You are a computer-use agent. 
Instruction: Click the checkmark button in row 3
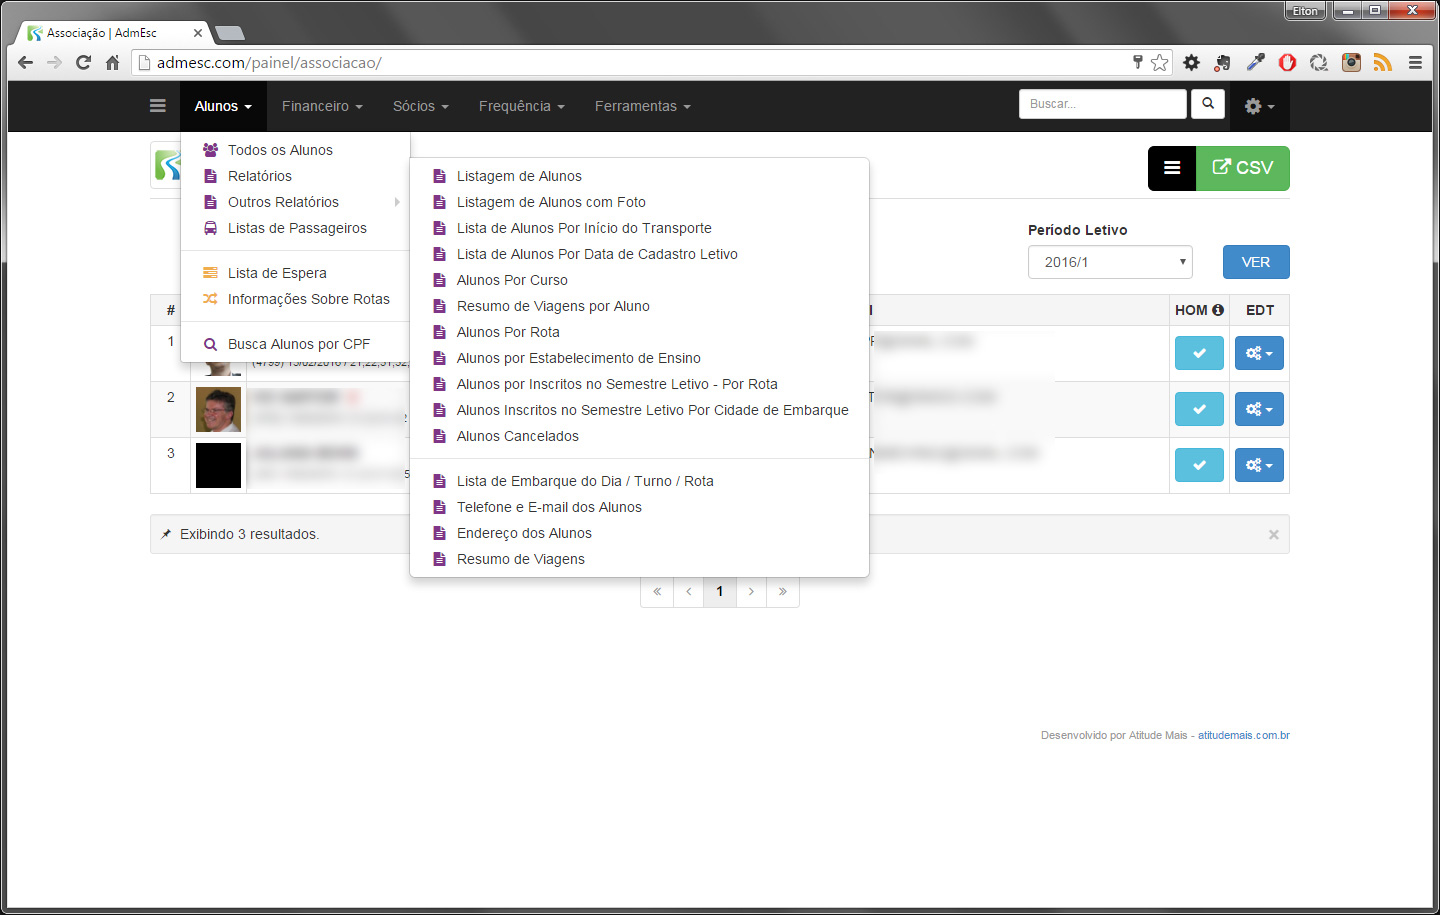[1199, 465]
